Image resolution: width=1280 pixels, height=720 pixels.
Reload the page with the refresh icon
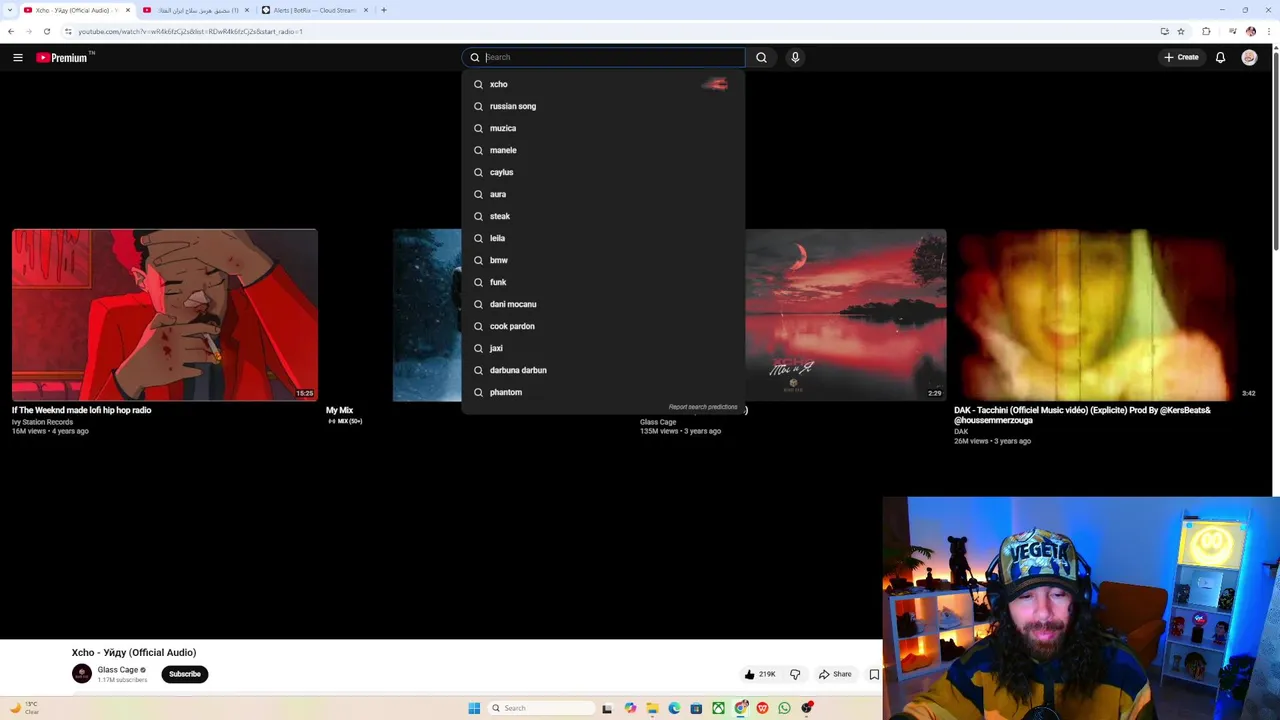(x=47, y=31)
